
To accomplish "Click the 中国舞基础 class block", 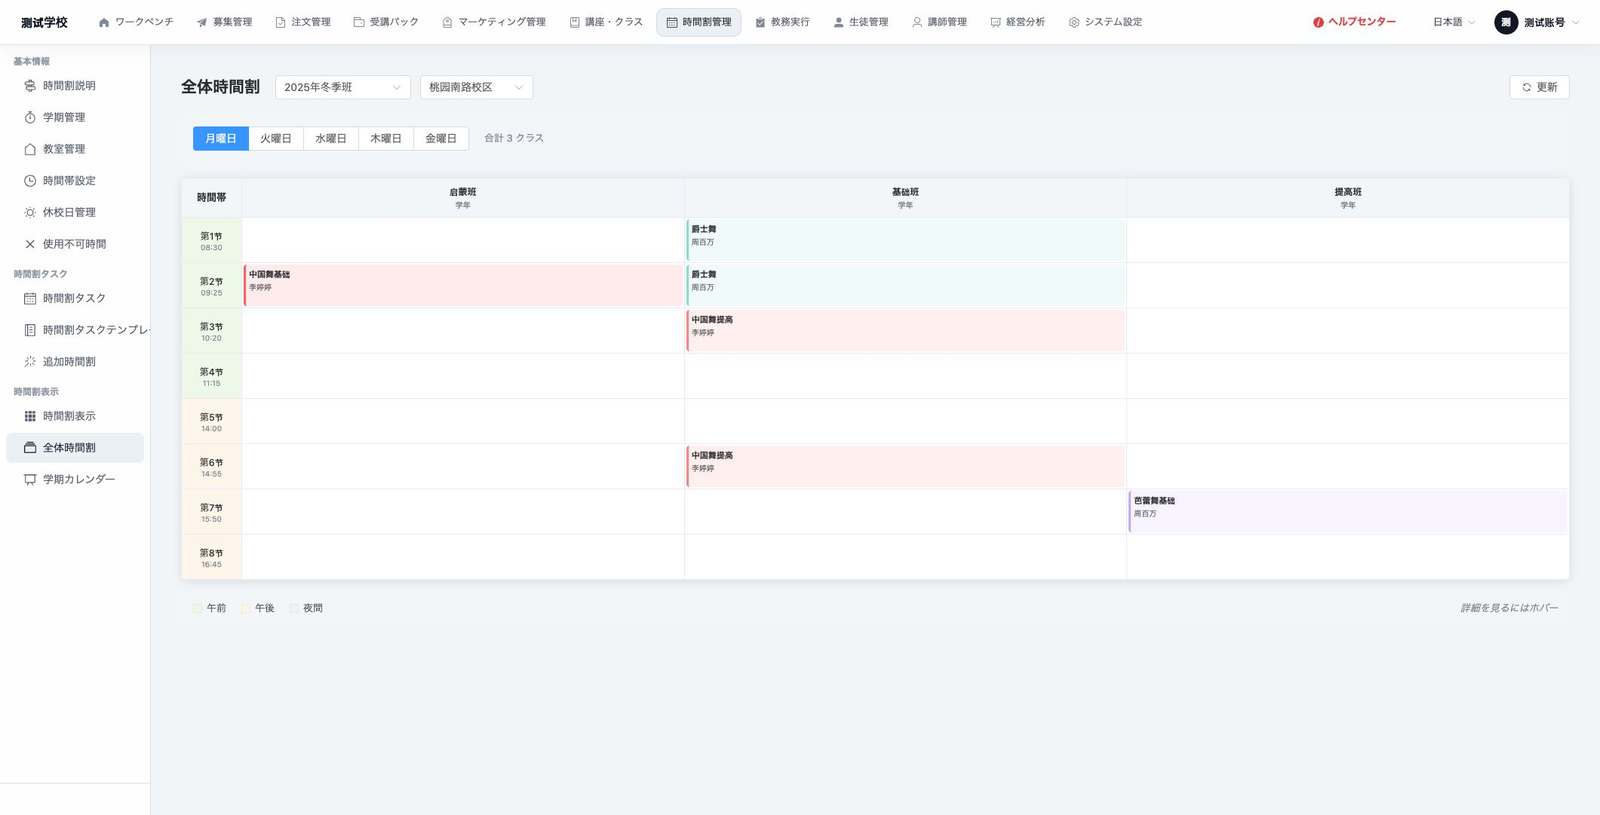I will 463,285.
